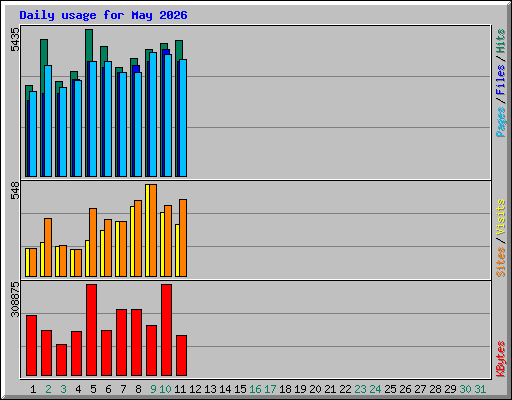
Task: Click the Hits legend label
Action: coord(501,41)
